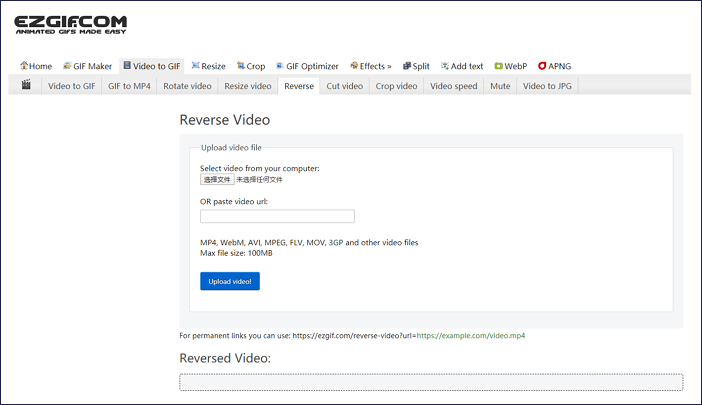Select the Resize tool in the top menu
The width and height of the screenshot is (702, 405).
coord(208,66)
